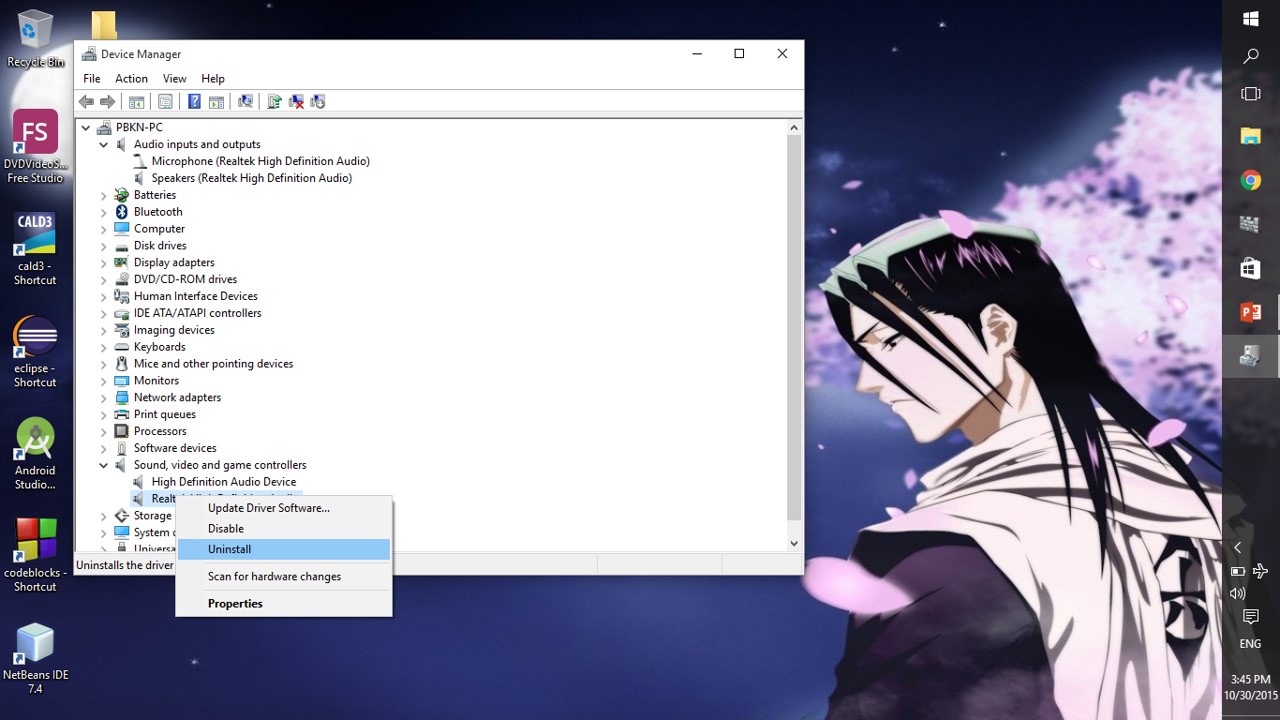Click the device tree vertical scrollbar down arrow
This screenshot has height=720, width=1280.
click(x=794, y=543)
